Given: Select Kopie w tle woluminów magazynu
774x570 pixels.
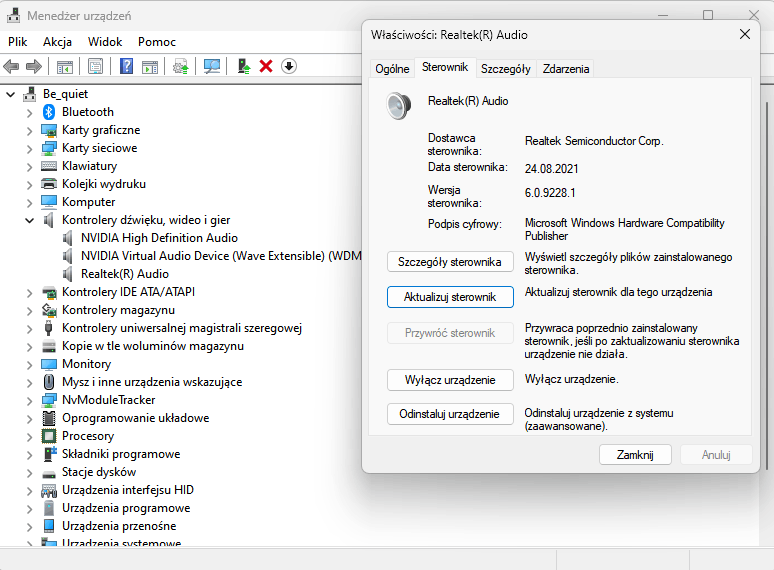Looking at the screenshot, I should [153, 346].
